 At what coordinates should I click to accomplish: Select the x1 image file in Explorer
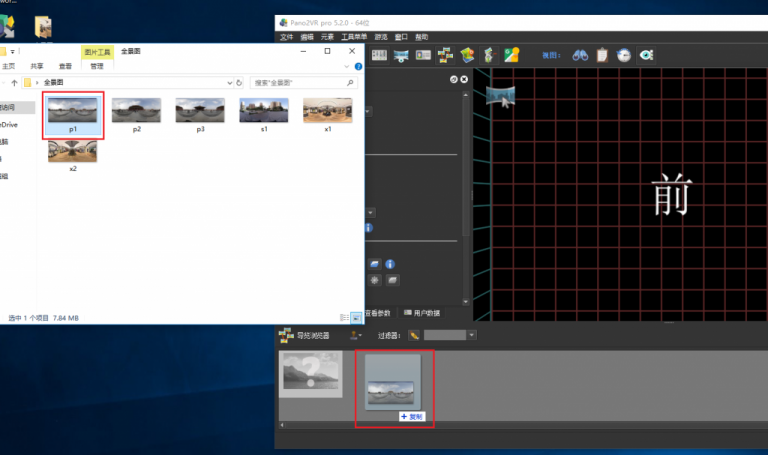click(328, 115)
